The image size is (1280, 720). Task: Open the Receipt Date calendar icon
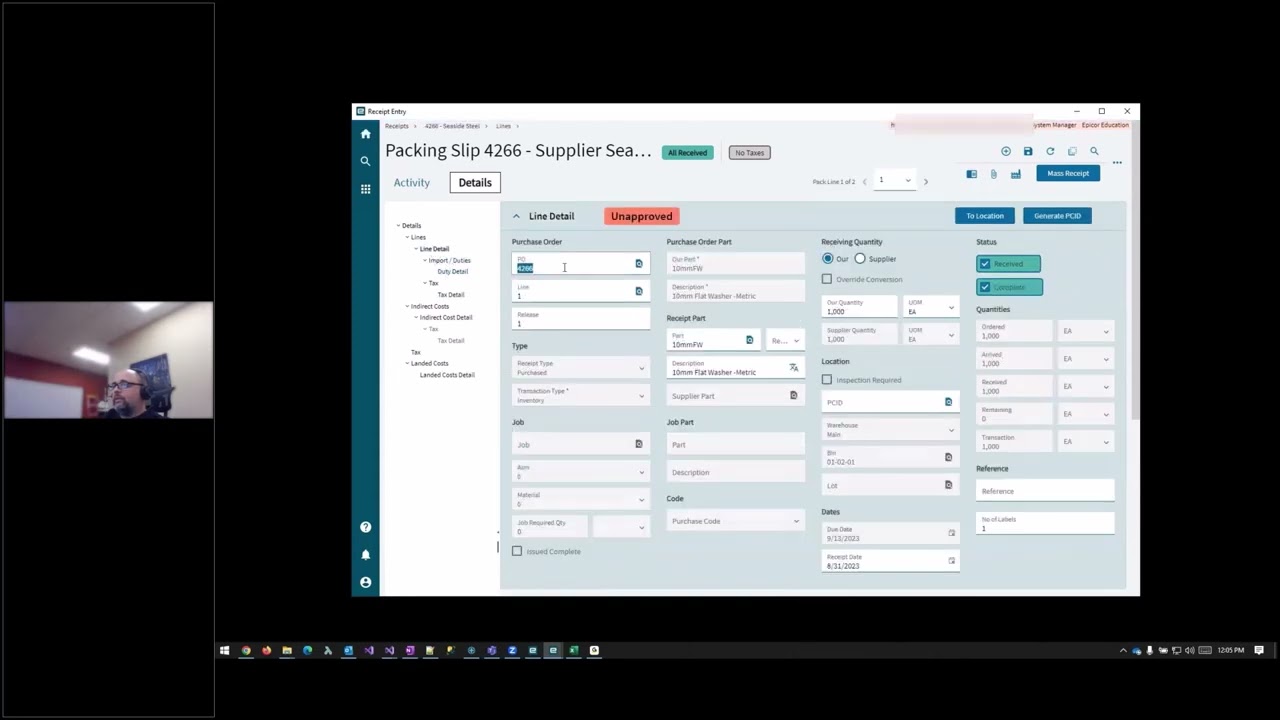pos(951,561)
